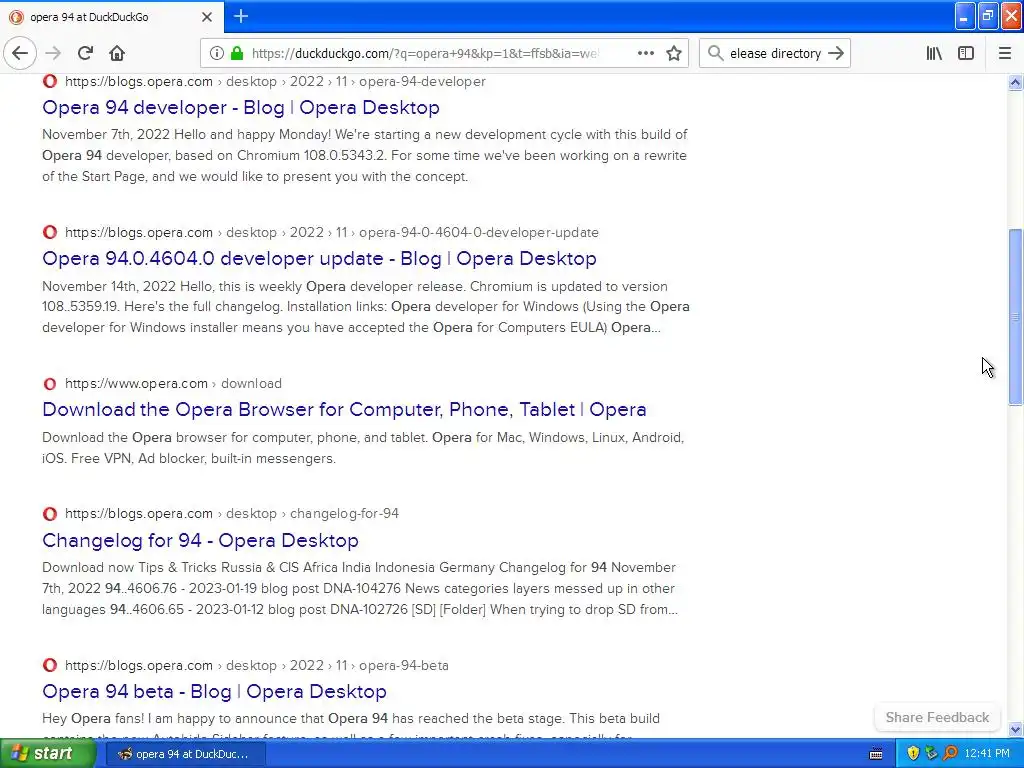Open a new tab with plus button
1024x768 pixels.
(241, 16)
